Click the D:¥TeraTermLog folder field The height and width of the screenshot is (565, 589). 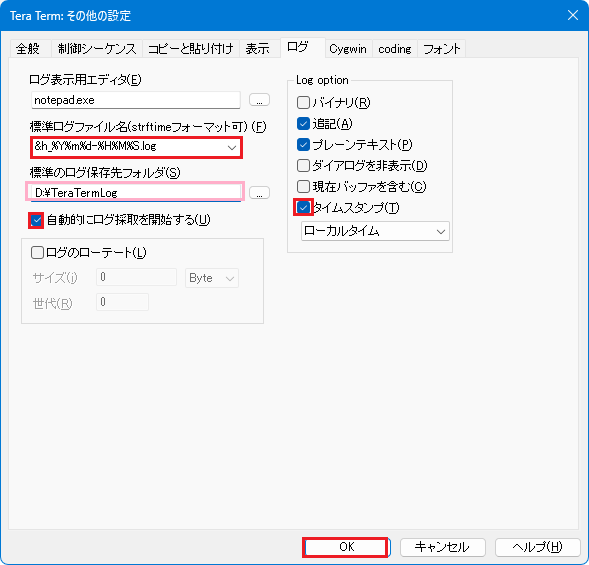click(136, 193)
